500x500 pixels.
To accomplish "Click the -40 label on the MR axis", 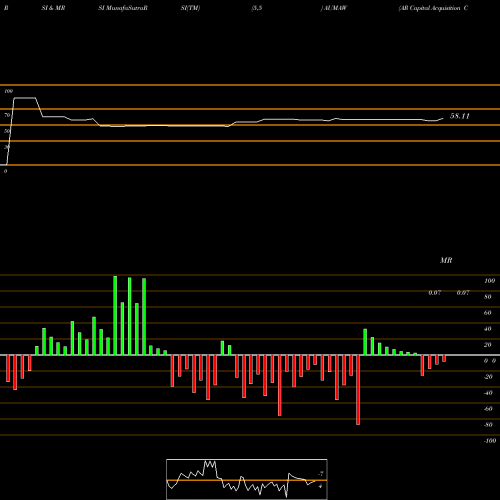I will tap(488, 393).
